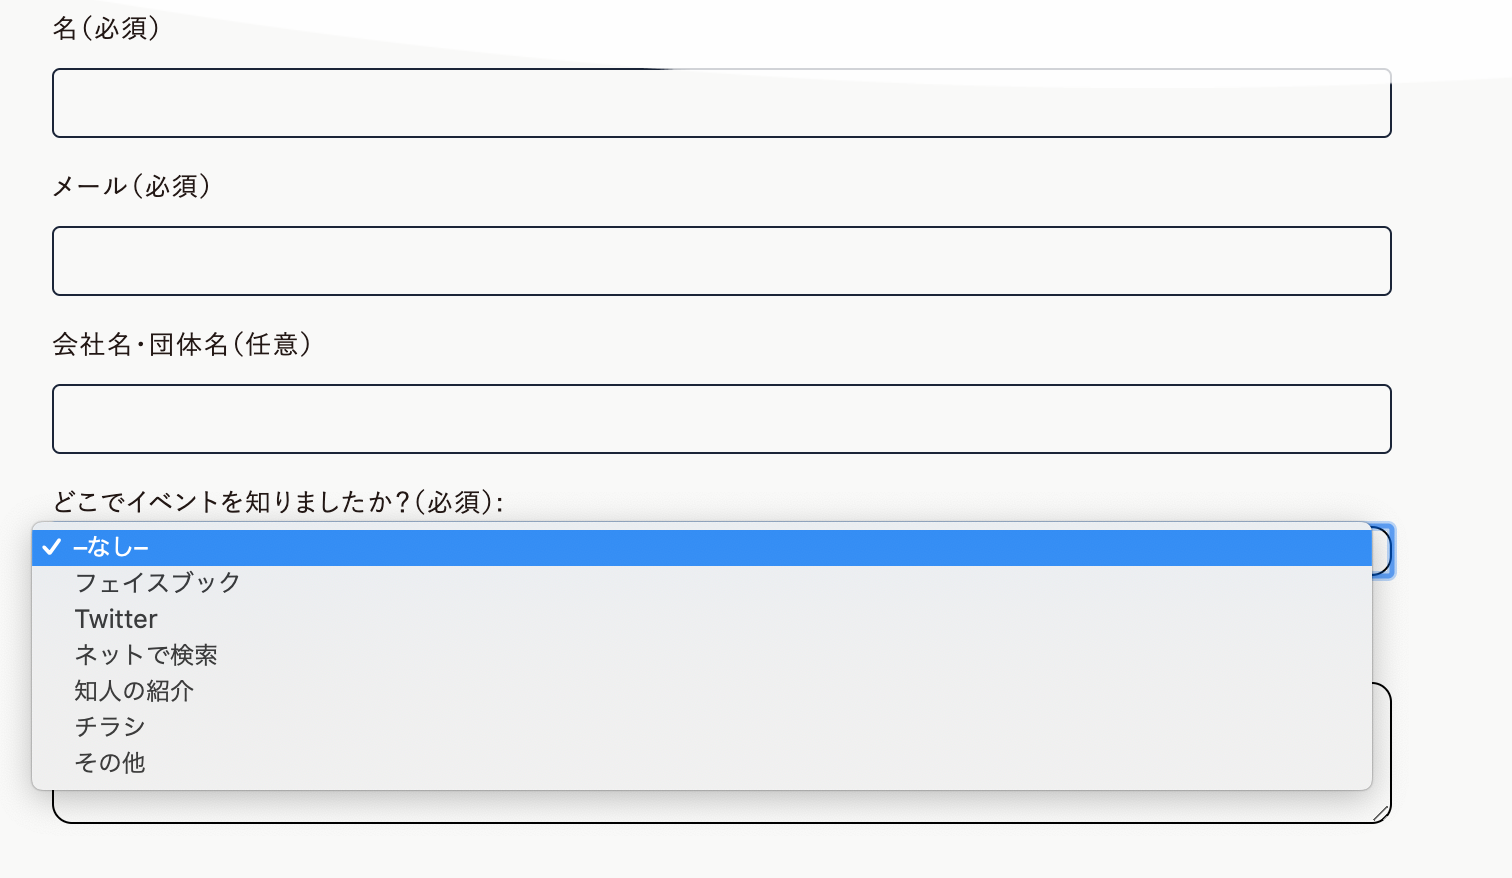The height and width of the screenshot is (878, 1512).
Task: Focus the 名（必須） text field
Action: 722,103
